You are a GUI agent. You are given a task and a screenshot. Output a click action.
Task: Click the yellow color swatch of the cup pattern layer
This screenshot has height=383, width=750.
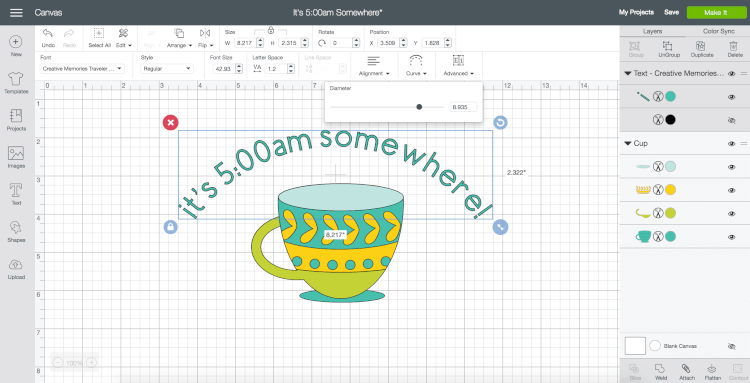point(671,190)
